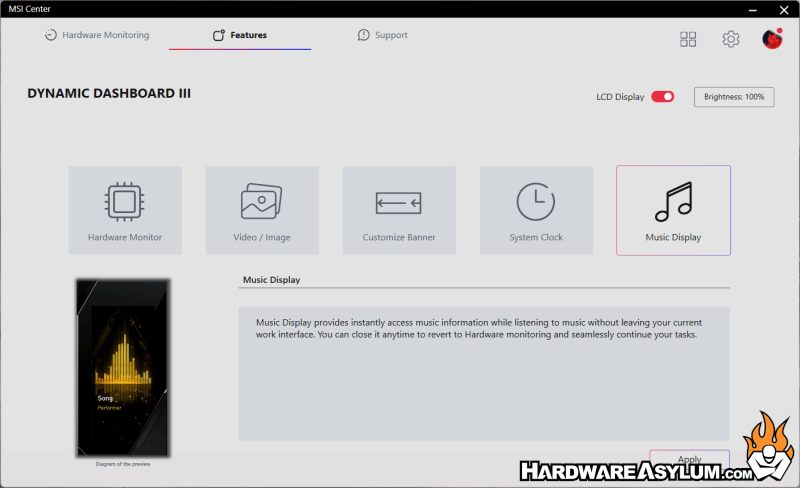Click the 'Diagram of the preview' caption
This screenshot has height=488, width=800.
[x=123, y=464]
